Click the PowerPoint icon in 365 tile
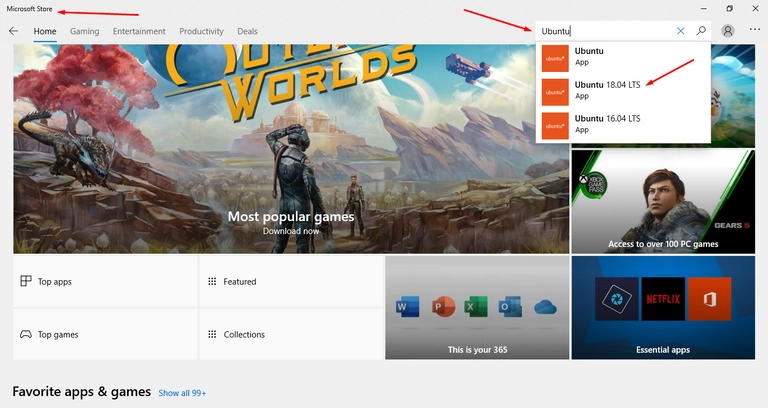 coord(443,307)
